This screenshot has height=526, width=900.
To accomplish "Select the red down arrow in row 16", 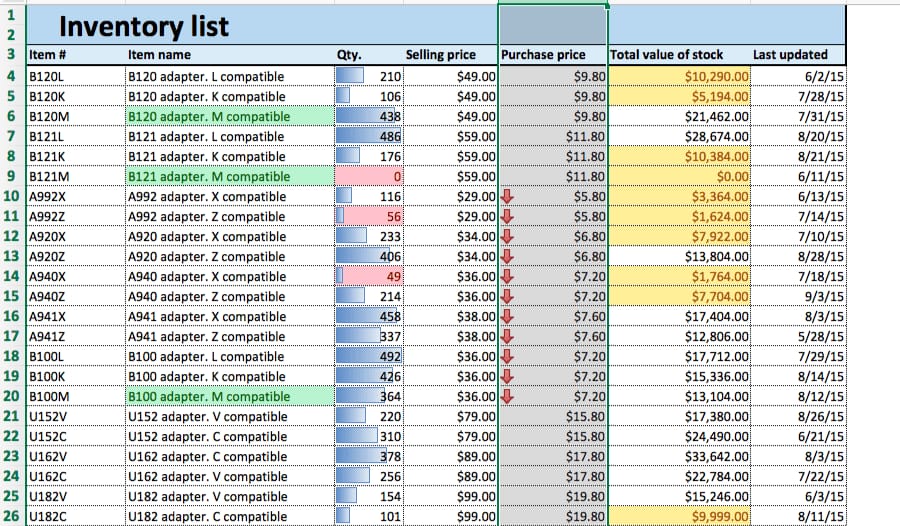I will 507,317.
